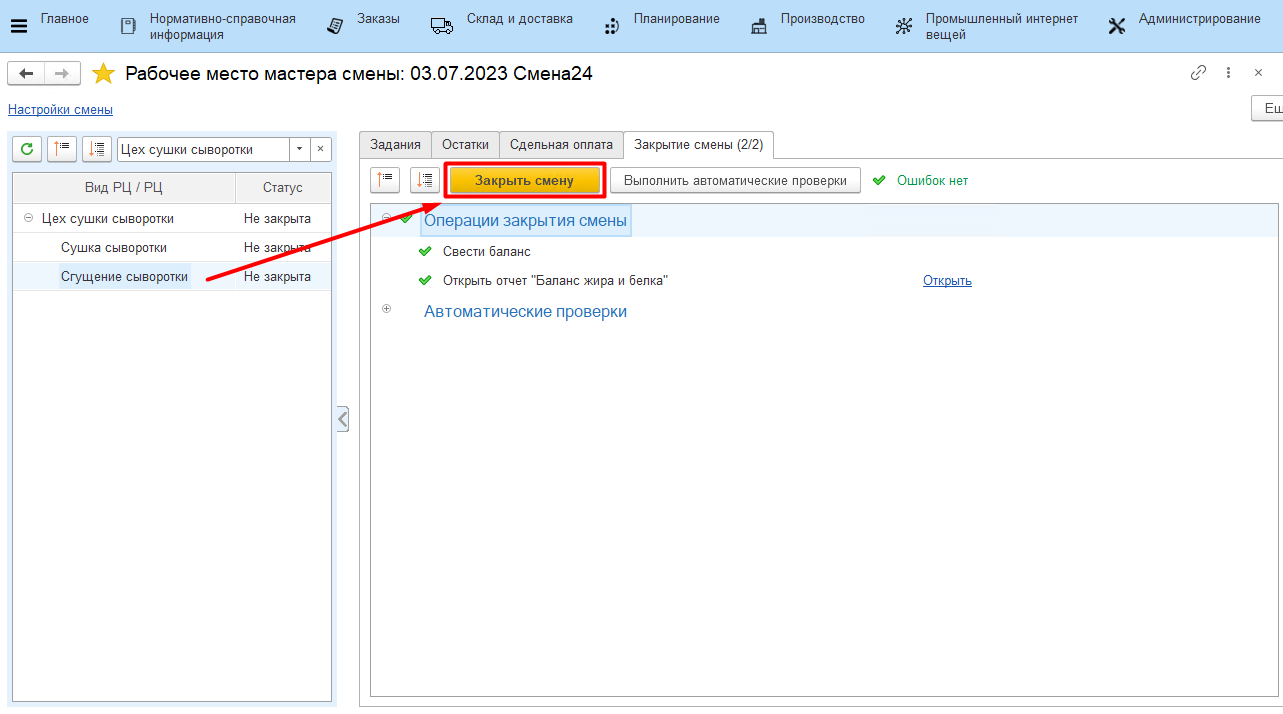Select the Сушка сыворотки row
Viewport: 1283px width, 714px height.
[114, 247]
